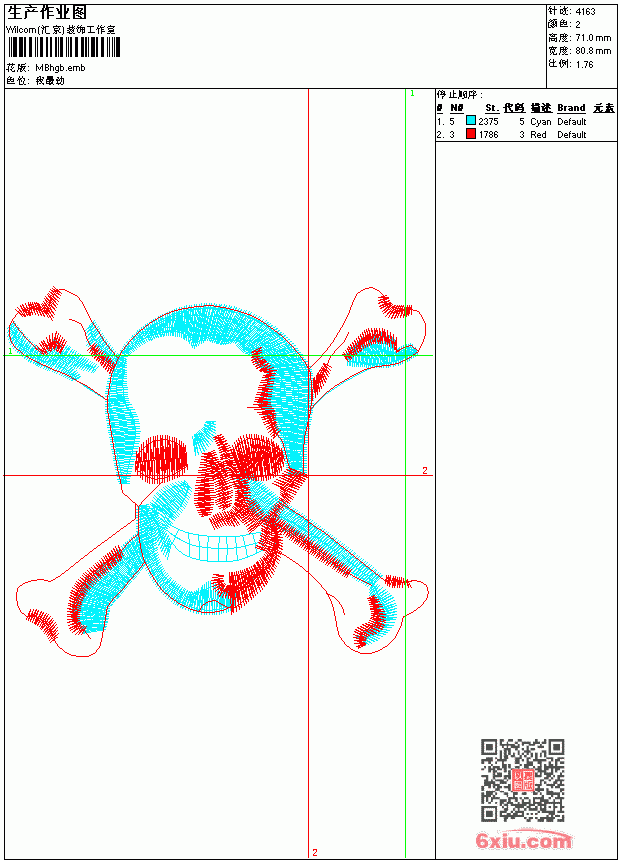Click the 6xiu.com watermark logo
Viewport: 620px width, 860px height.
click(x=523, y=840)
